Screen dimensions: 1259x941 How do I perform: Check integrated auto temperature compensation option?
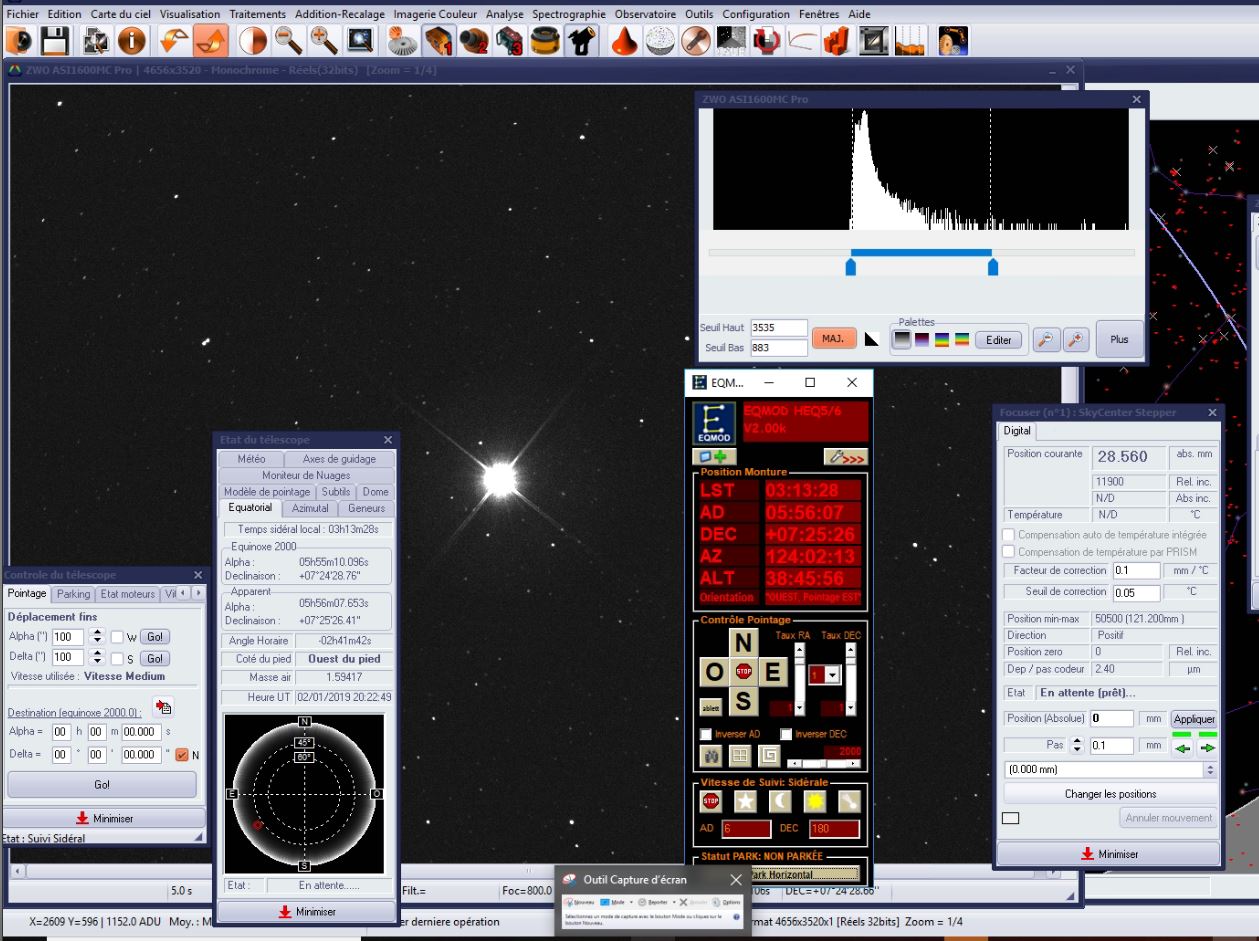(x=1010, y=535)
